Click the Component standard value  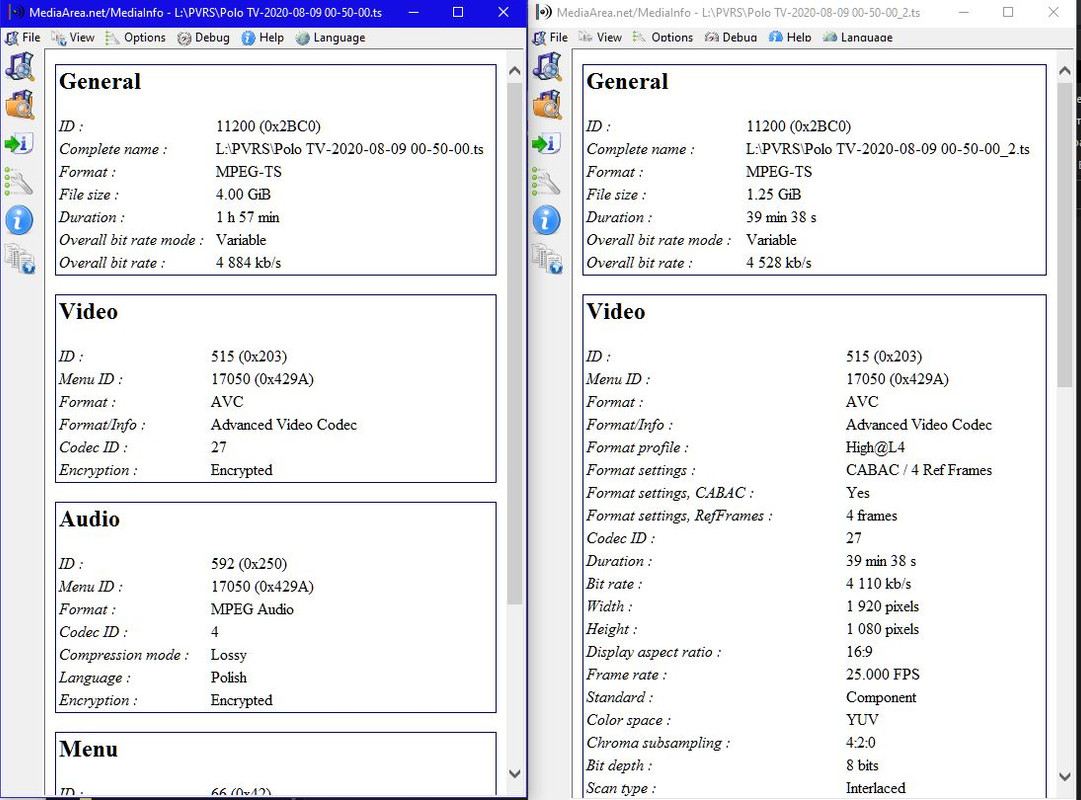tap(881, 697)
